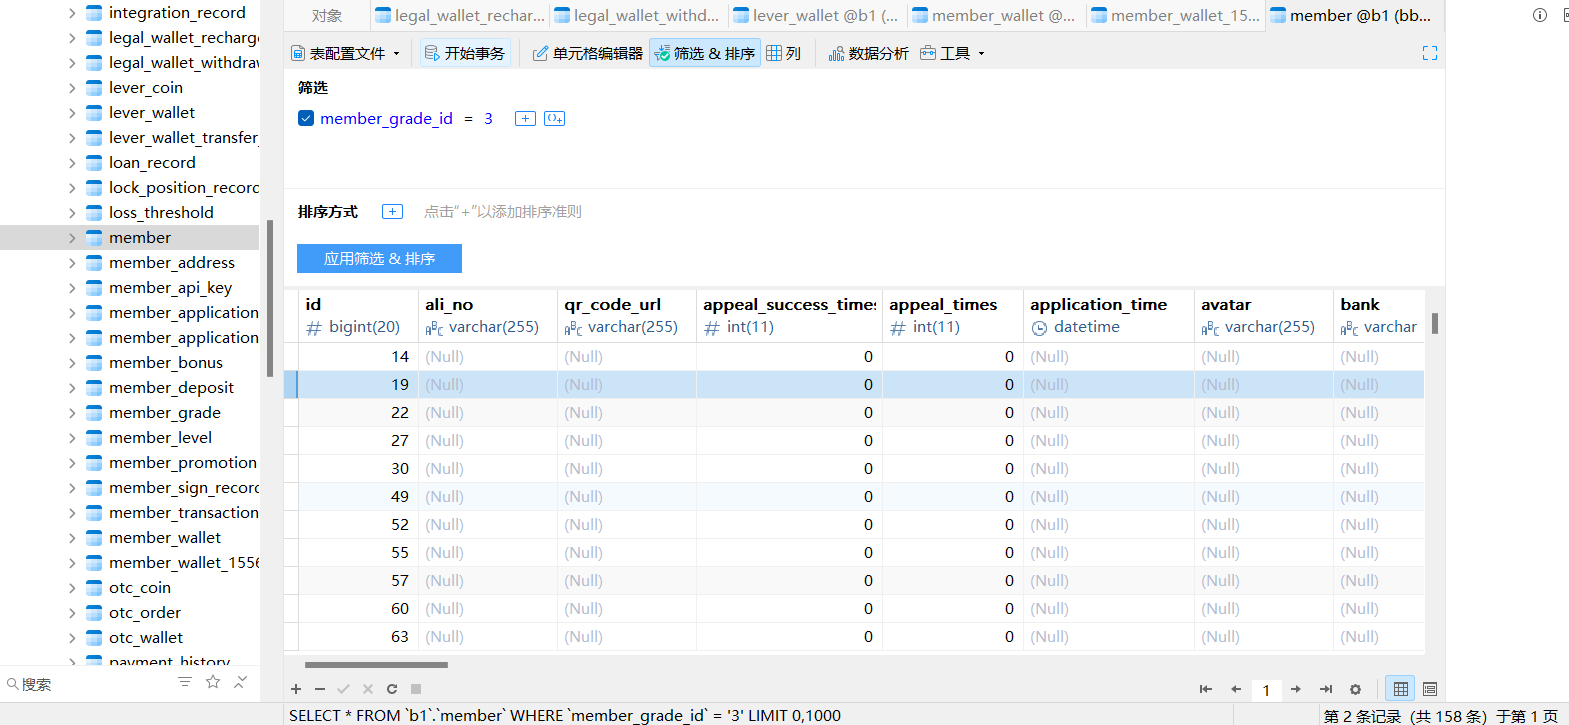Edit the filter value 3
Viewport: 1569px width, 725px height.
point(489,118)
